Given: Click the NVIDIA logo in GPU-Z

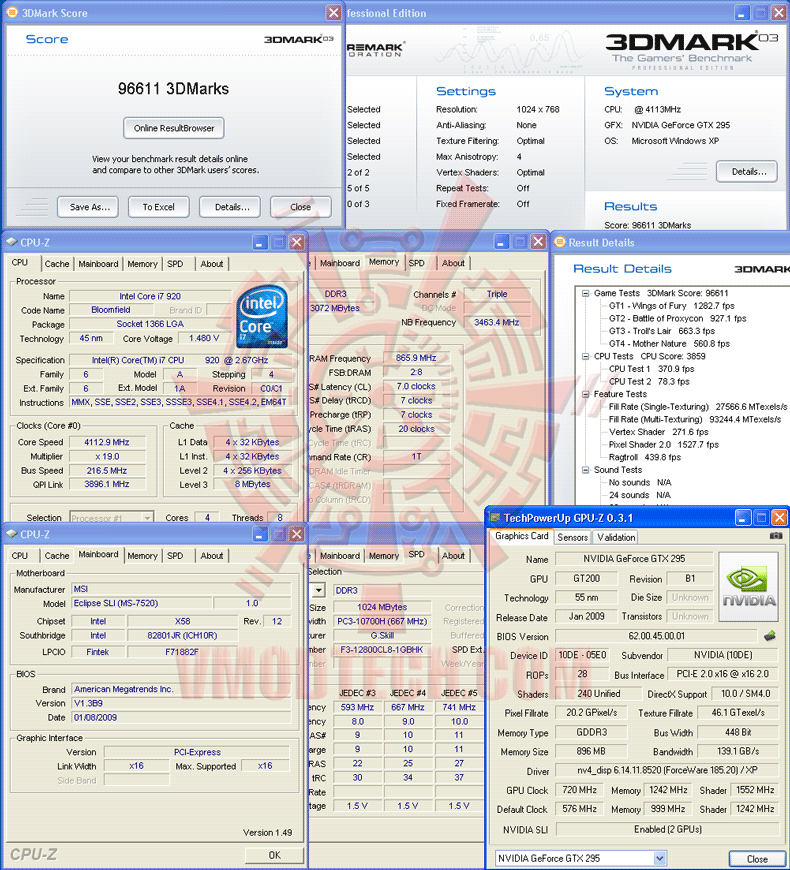Looking at the screenshot, I should pos(749,586).
